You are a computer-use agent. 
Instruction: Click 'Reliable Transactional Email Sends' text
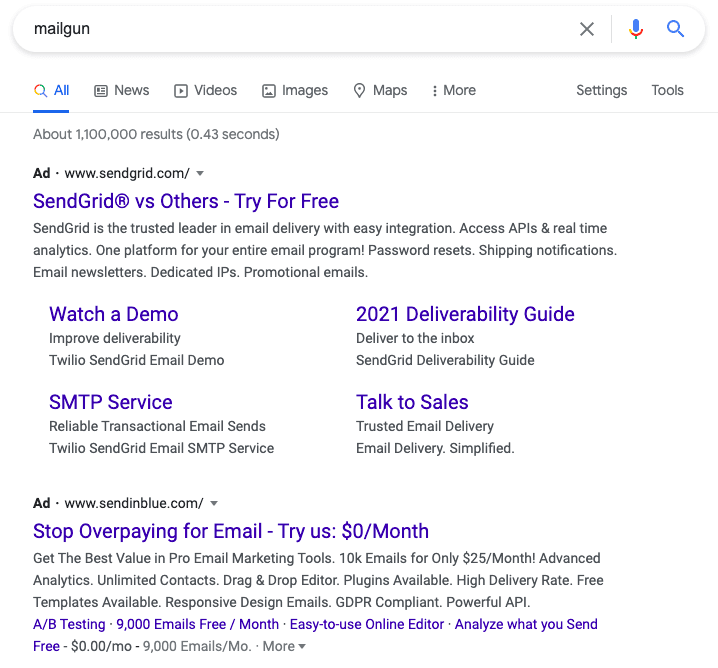[x=157, y=426]
